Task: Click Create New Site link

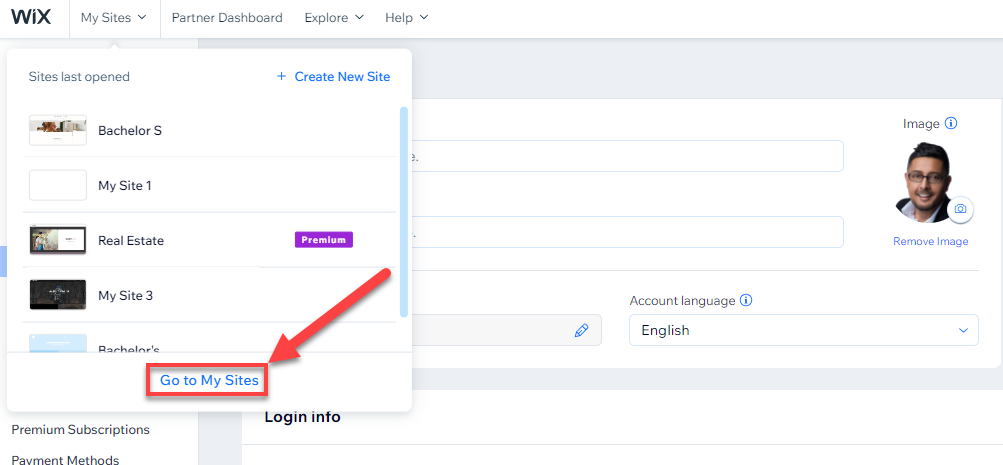Action: tap(342, 77)
